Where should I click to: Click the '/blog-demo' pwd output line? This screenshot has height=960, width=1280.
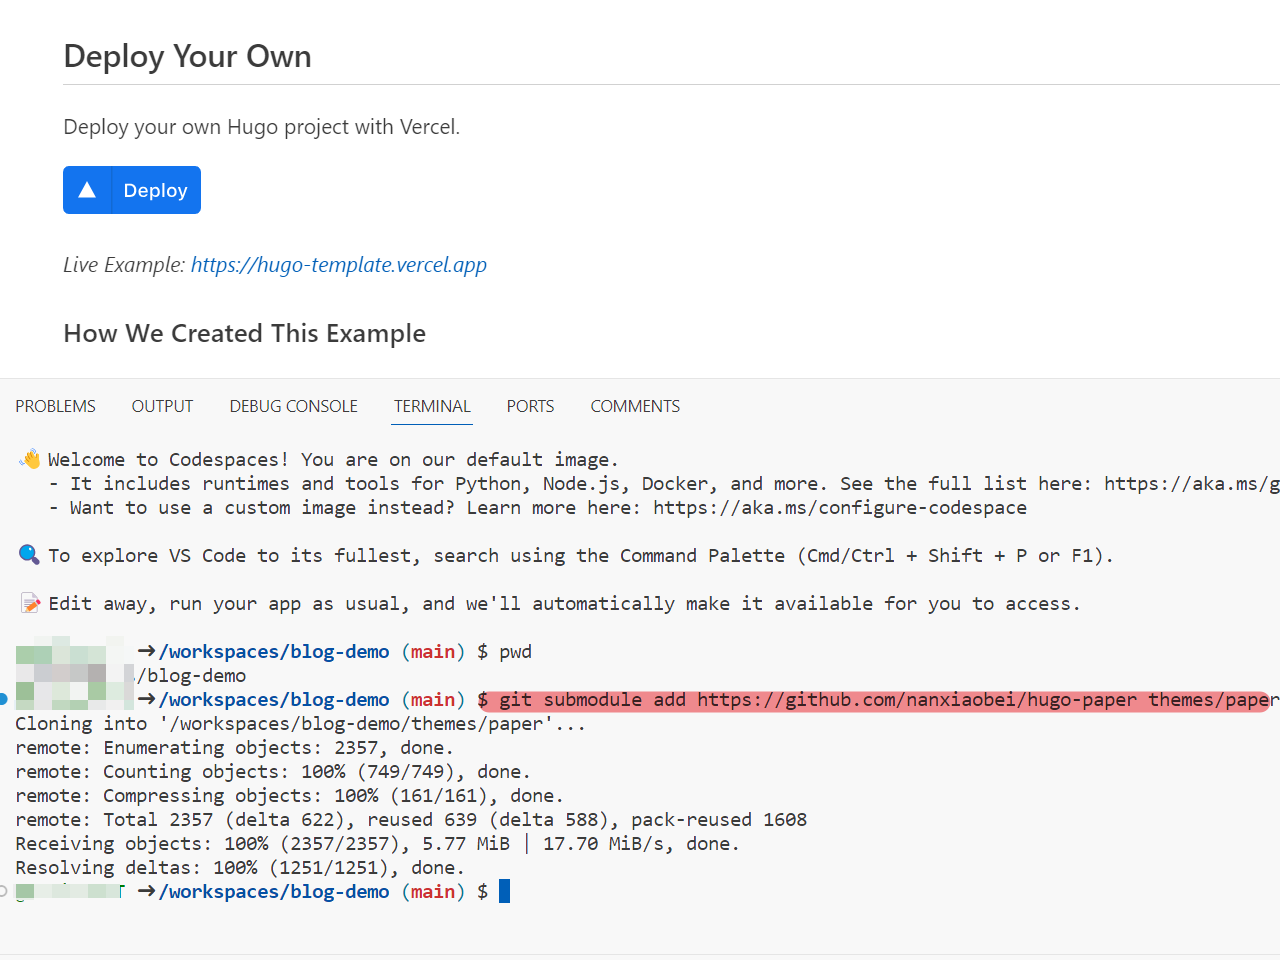pos(190,675)
